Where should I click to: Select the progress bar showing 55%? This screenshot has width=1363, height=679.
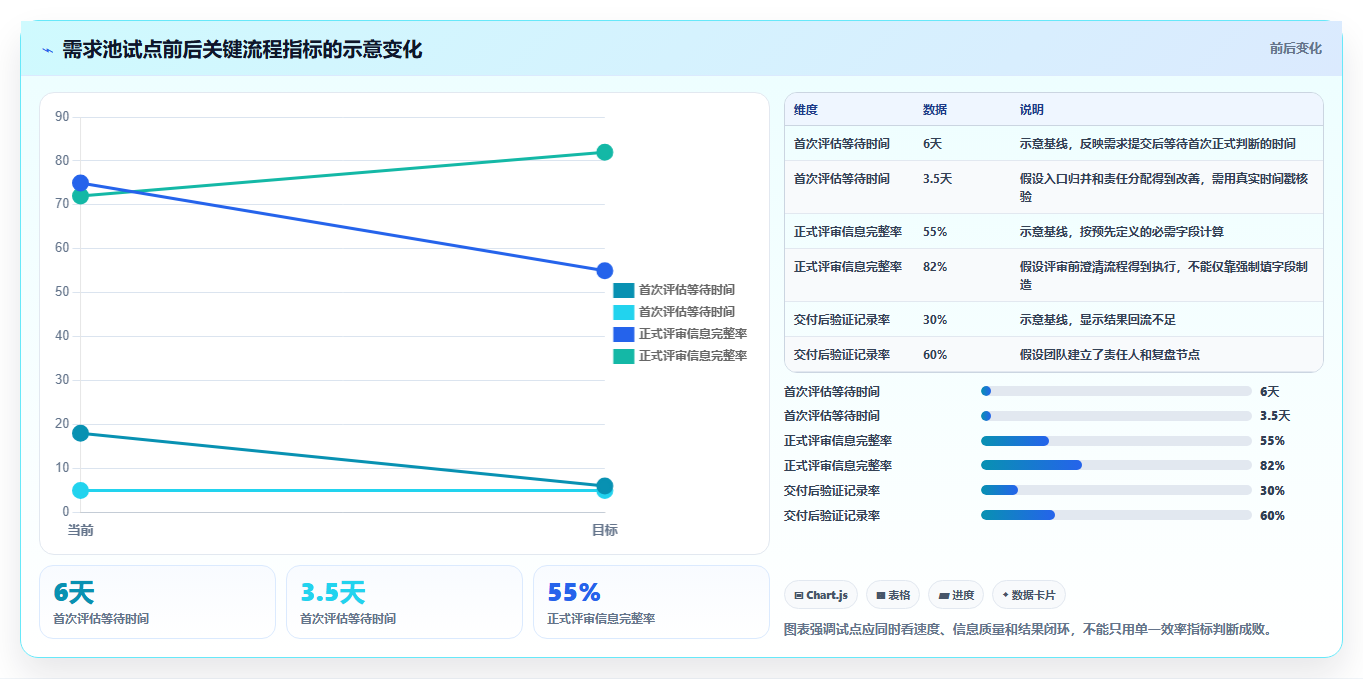pos(1116,441)
